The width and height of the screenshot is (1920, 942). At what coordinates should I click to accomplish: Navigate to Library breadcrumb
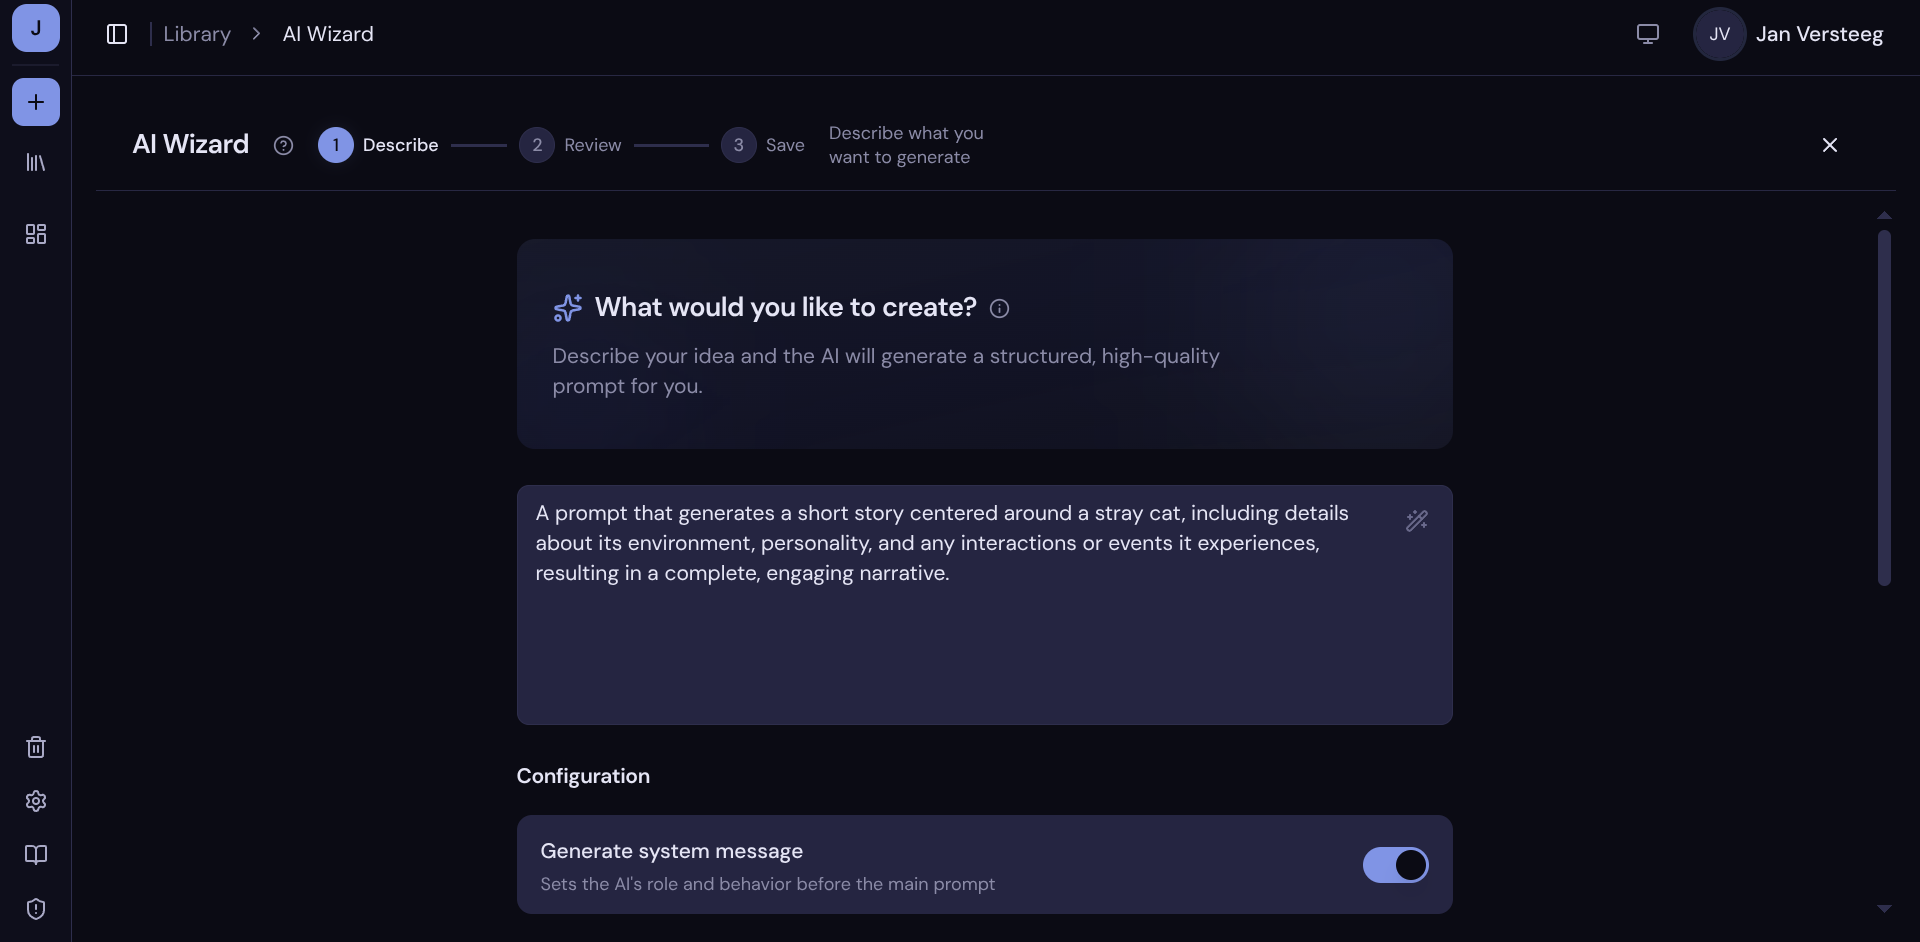point(197,34)
